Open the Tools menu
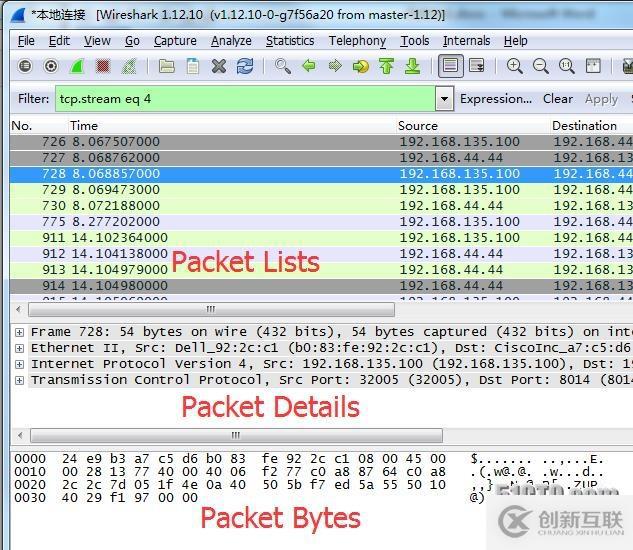This screenshot has width=633, height=550. coord(415,41)
